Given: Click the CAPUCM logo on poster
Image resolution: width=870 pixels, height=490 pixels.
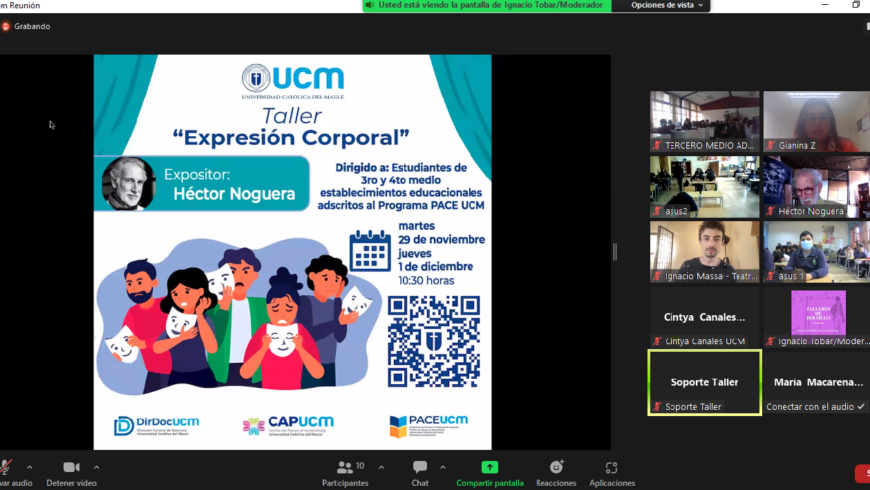Looking at the screenshot, I should pos(289,426).
